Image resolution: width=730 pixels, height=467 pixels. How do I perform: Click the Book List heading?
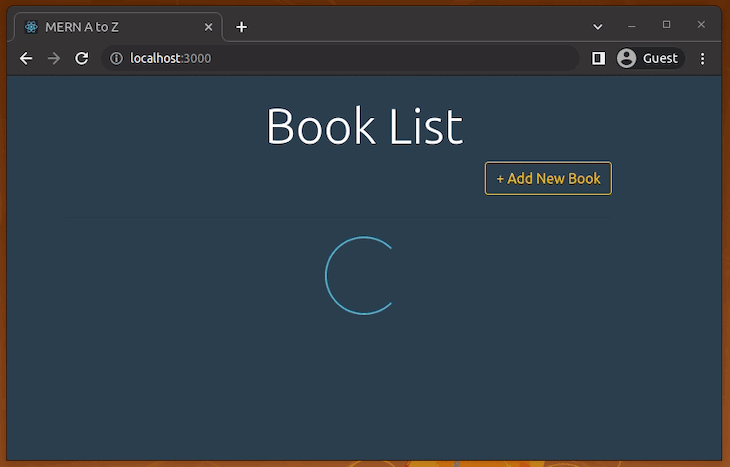pos(364,127)
